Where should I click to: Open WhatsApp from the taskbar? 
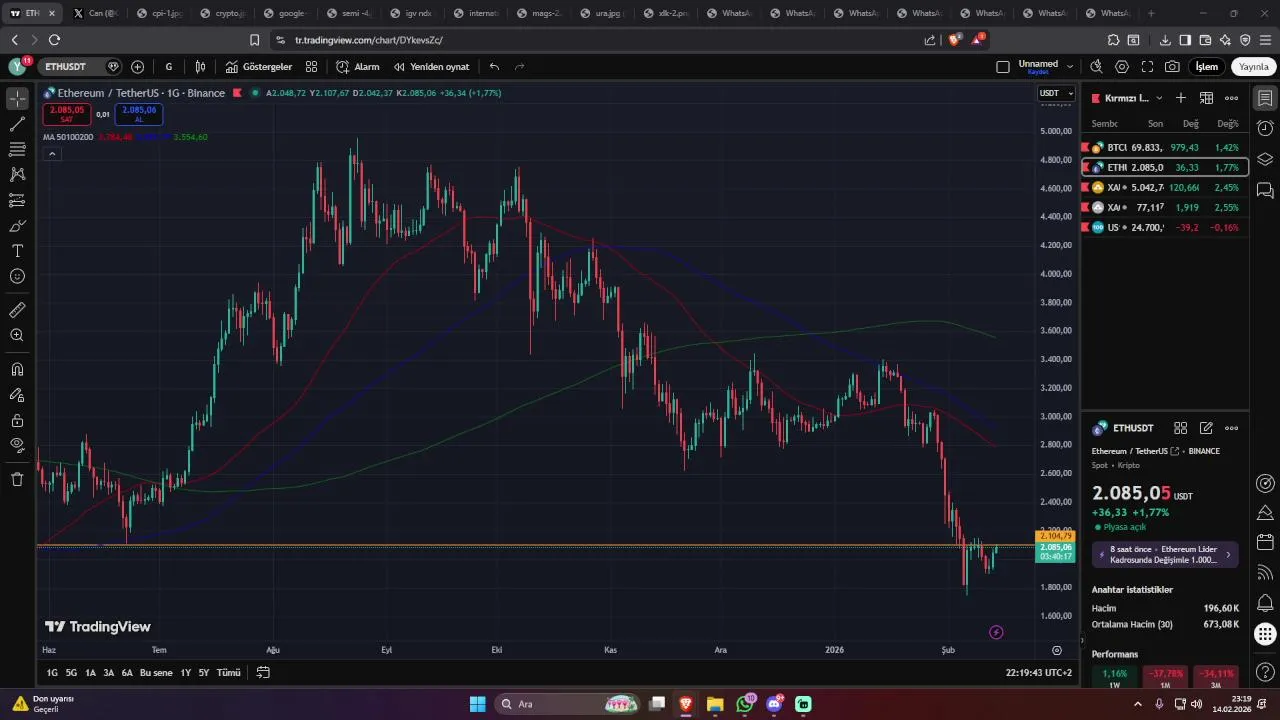click(744, 704)
